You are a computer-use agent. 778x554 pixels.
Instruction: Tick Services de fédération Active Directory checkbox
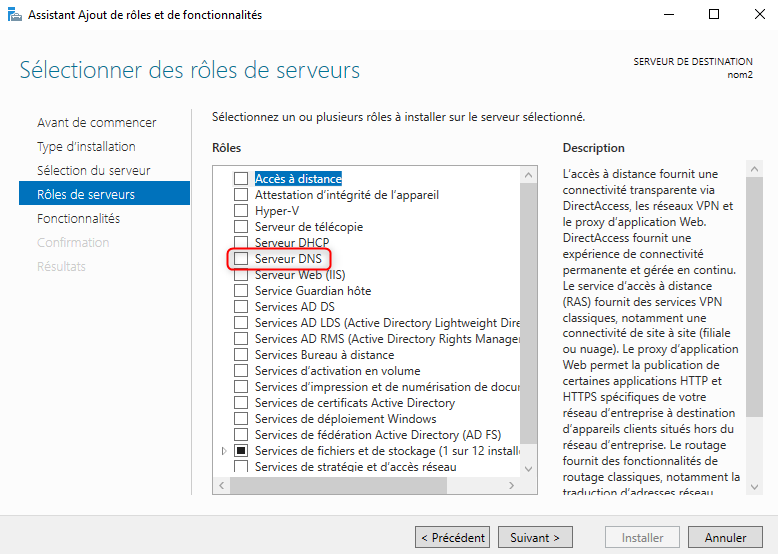click(x=241, y=434)
